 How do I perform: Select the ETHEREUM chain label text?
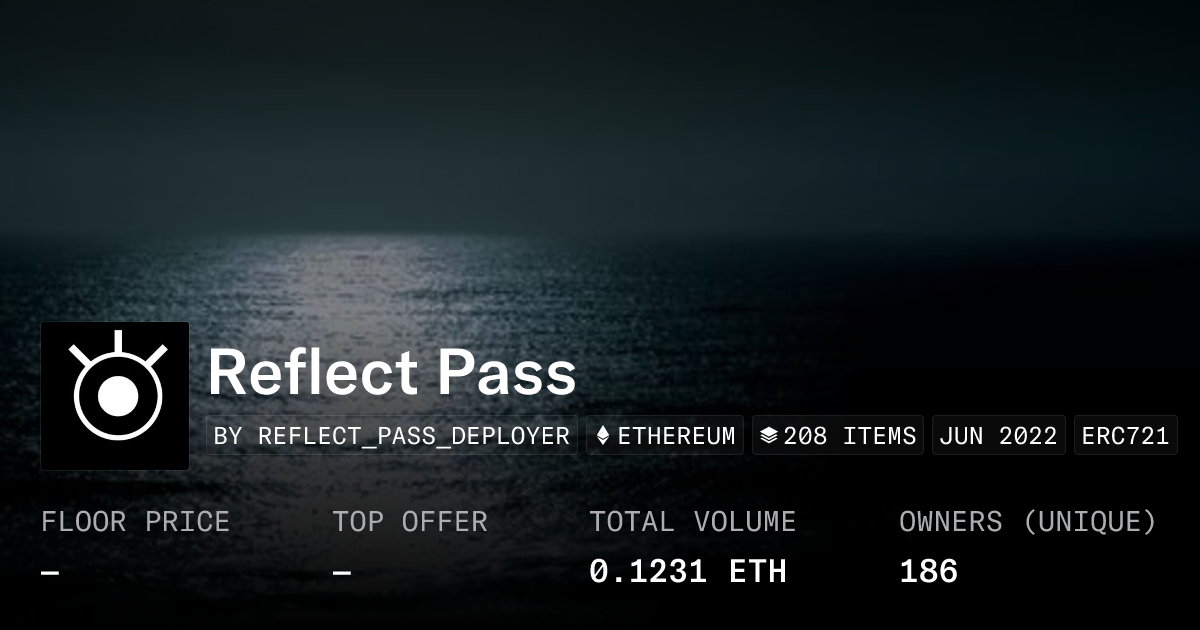point(676,436)
